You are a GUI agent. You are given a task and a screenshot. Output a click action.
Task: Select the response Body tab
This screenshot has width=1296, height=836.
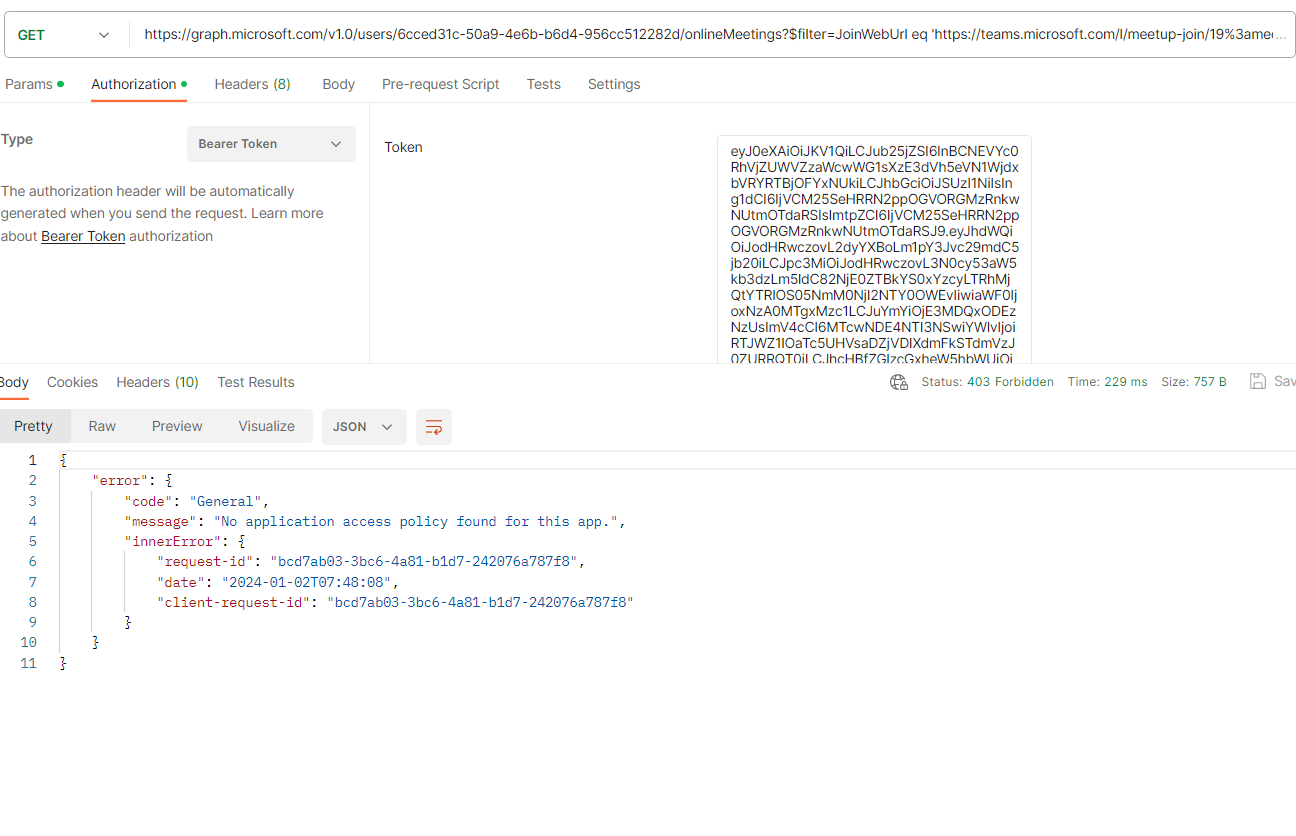coord(13,382)
